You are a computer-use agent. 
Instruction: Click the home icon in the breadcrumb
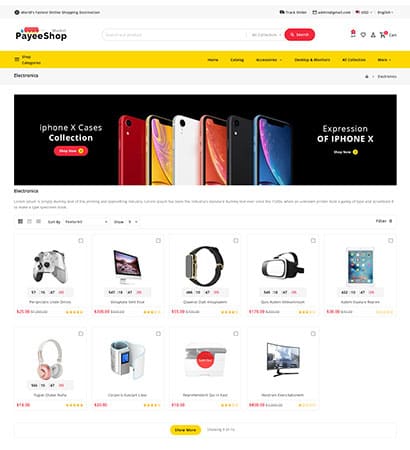pyautogui.click(x=367, y=76)
